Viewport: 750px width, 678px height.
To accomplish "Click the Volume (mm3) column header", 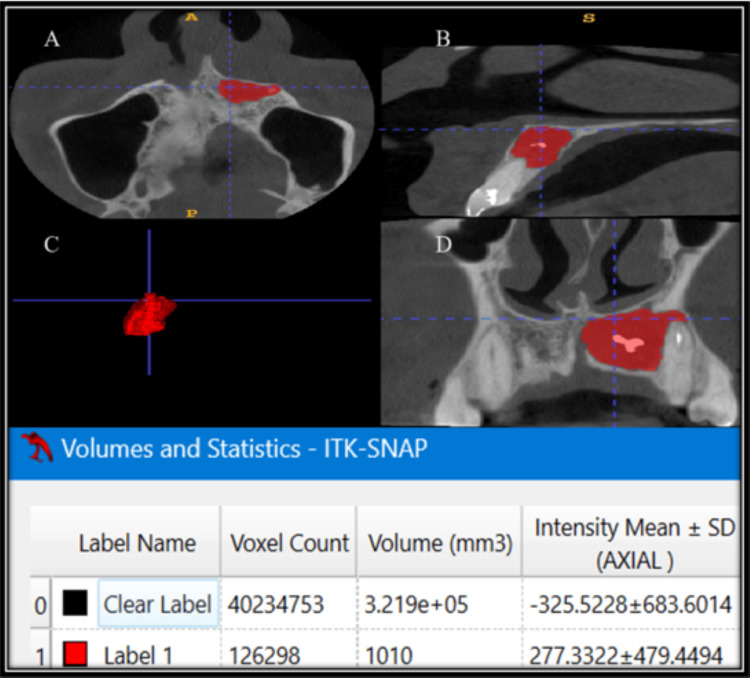I will [x=440, y=542].
